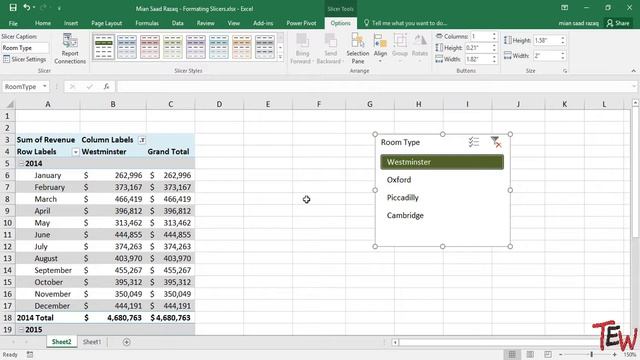Click the Group objects icon

[x=400, y=49]
